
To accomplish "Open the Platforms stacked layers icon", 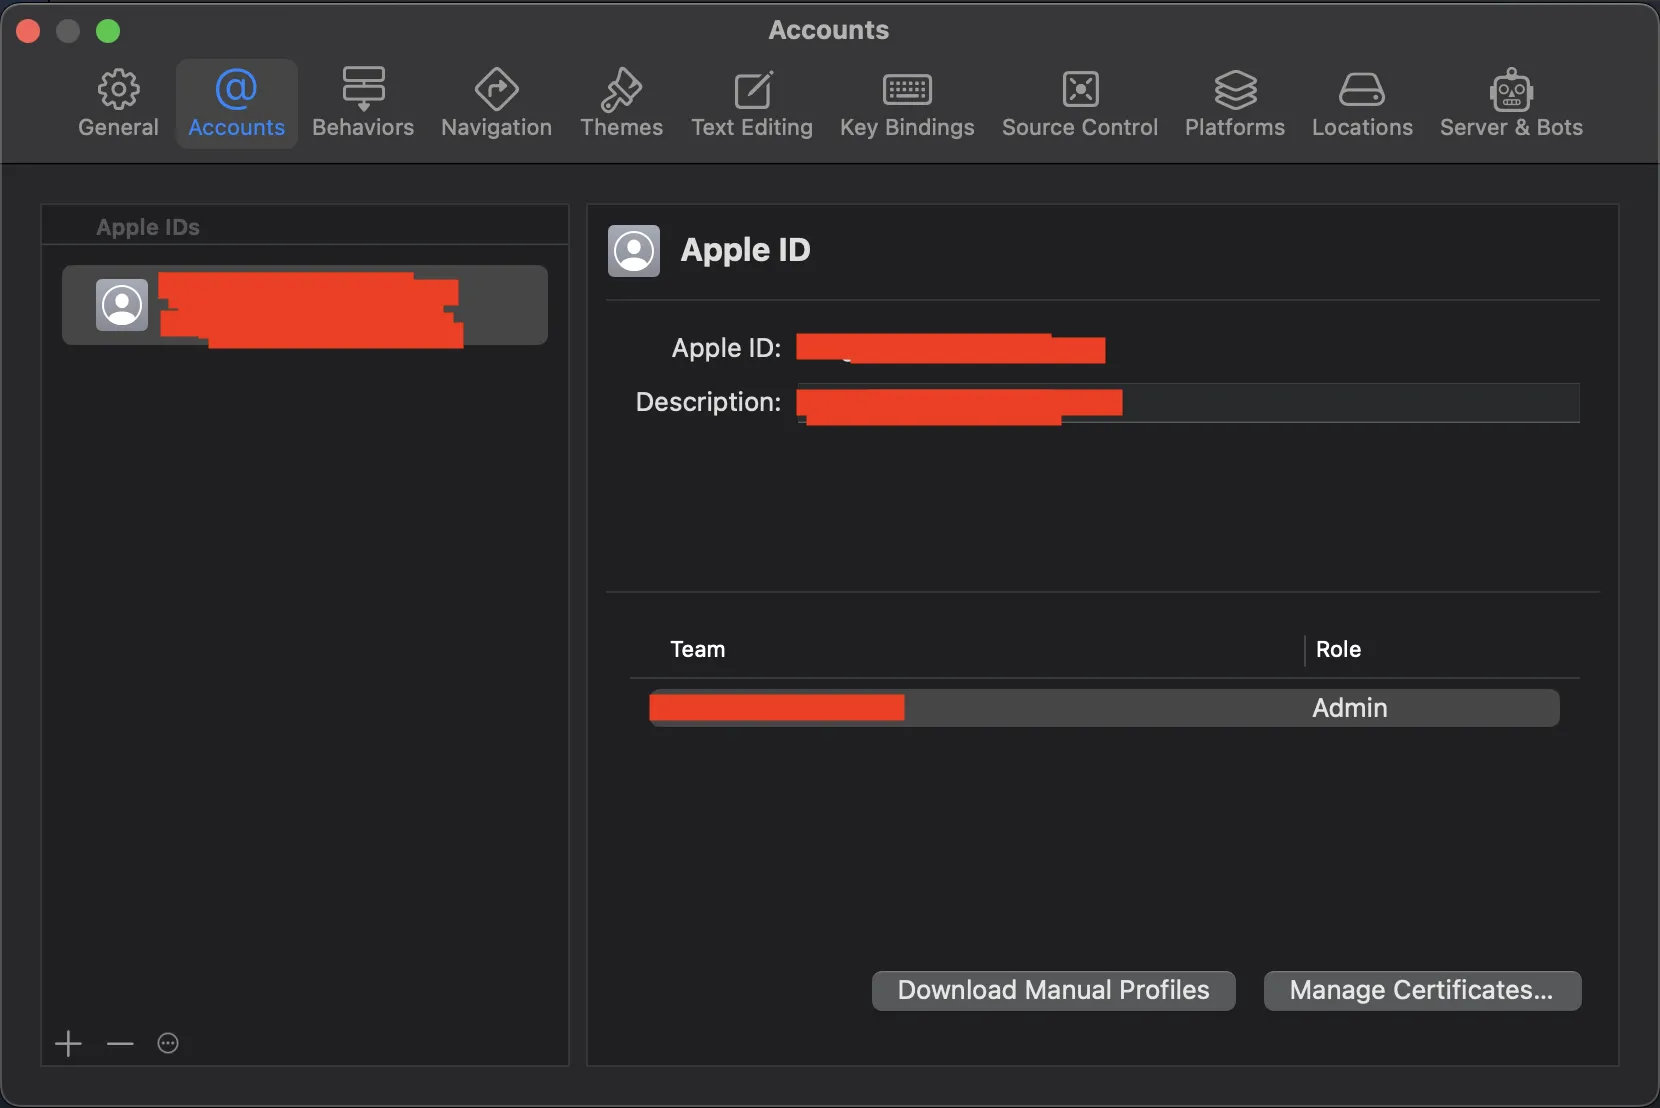I will [x=1235, y=90].
